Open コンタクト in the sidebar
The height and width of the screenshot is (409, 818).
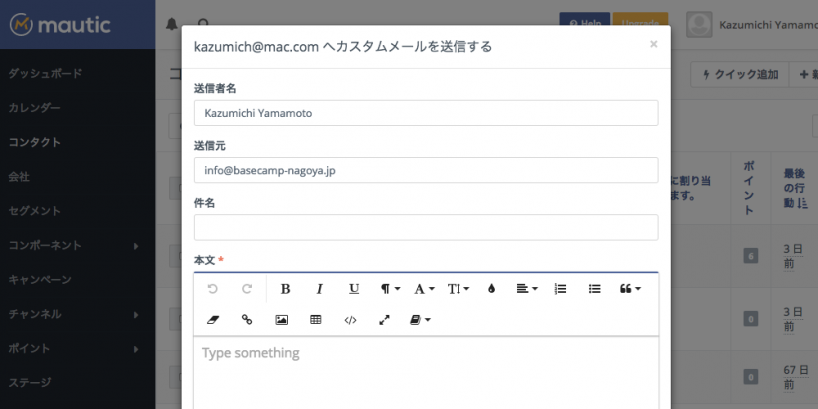pos(35,142)
